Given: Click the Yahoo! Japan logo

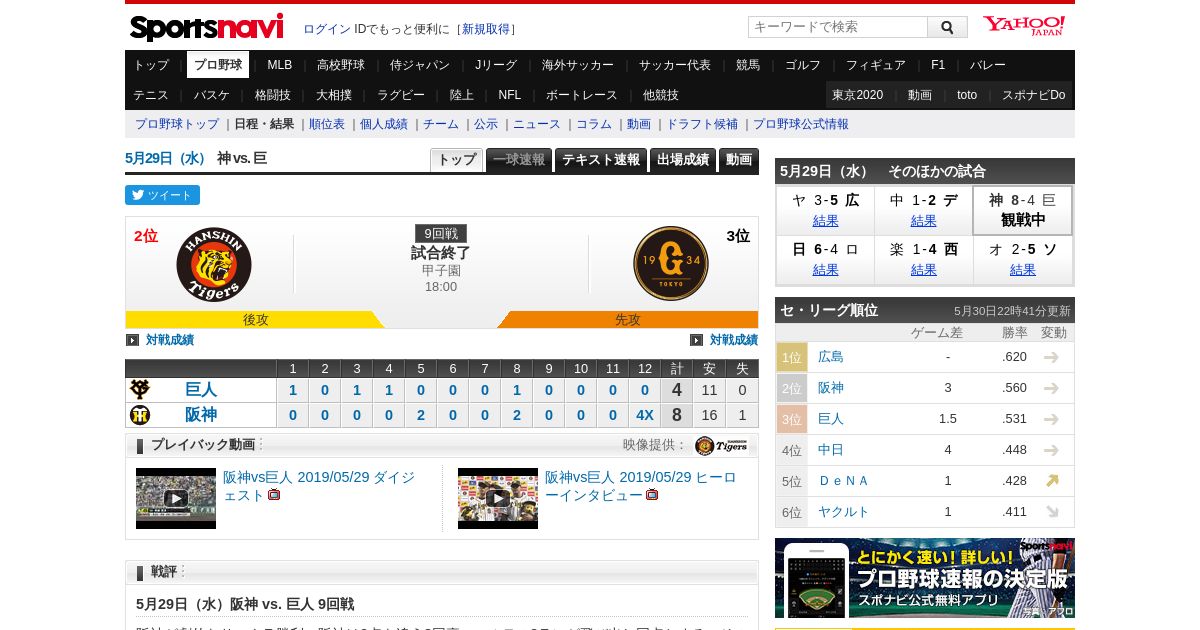Looking at the screenshot, I should pyautogui.click(x=1024, y=26).
